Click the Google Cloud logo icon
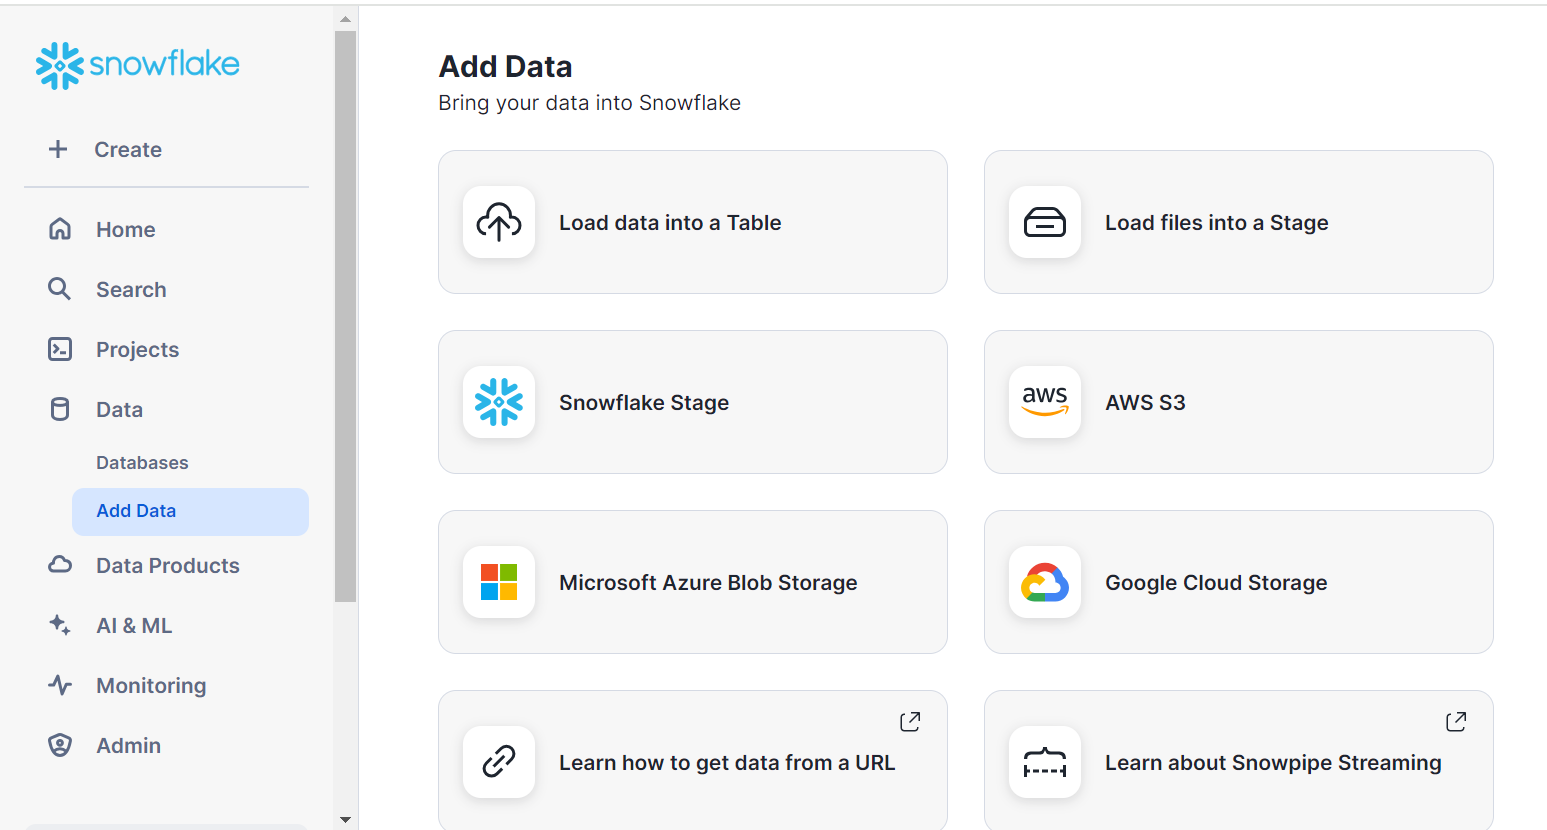This screenshot has width=1547, height=830. pos(1045,582)
